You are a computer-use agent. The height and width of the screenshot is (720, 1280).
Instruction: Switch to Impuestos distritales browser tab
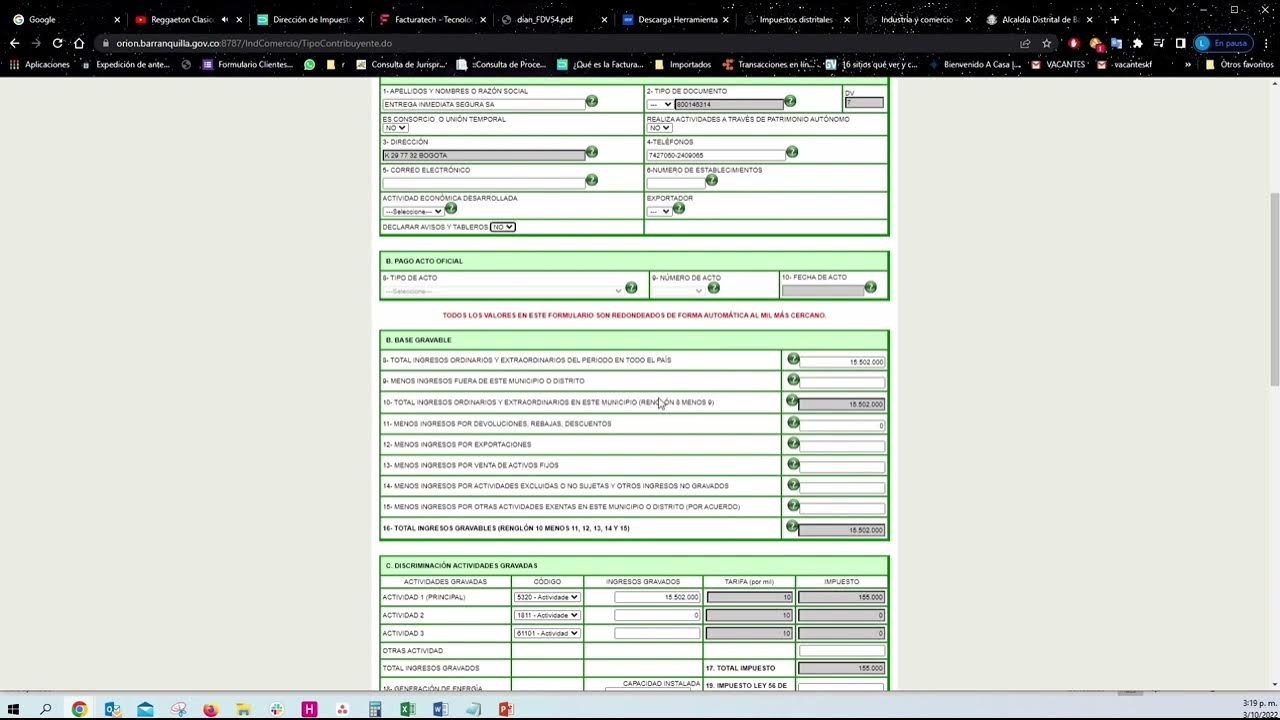[796, 19]
